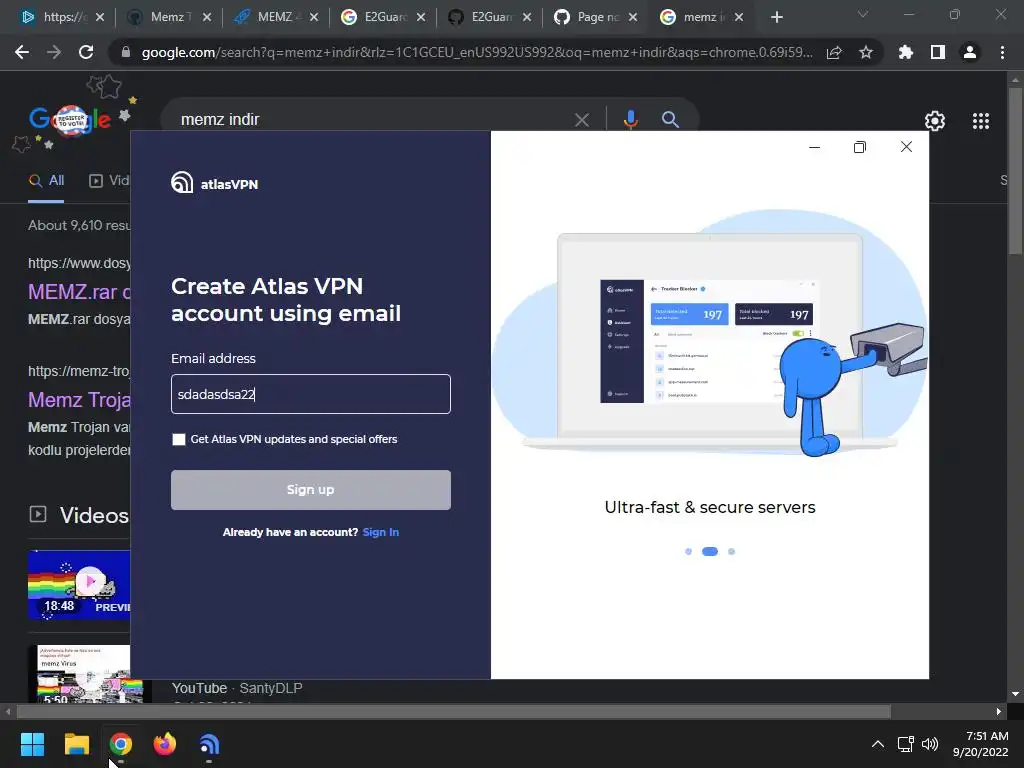Reload the Google search page
Image resolution: width=1024 pixels, height=768 pixels.
point(86,52)
